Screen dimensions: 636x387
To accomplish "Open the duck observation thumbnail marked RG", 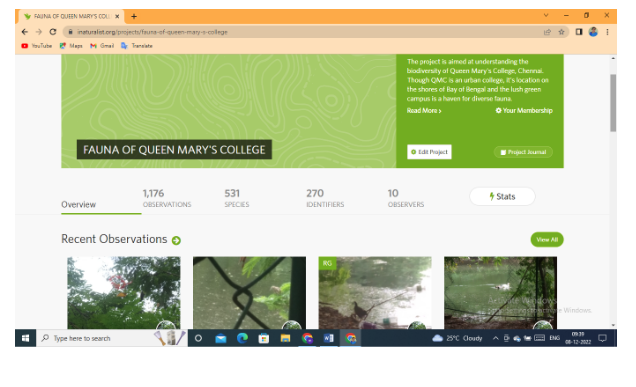I will [375, 292].
